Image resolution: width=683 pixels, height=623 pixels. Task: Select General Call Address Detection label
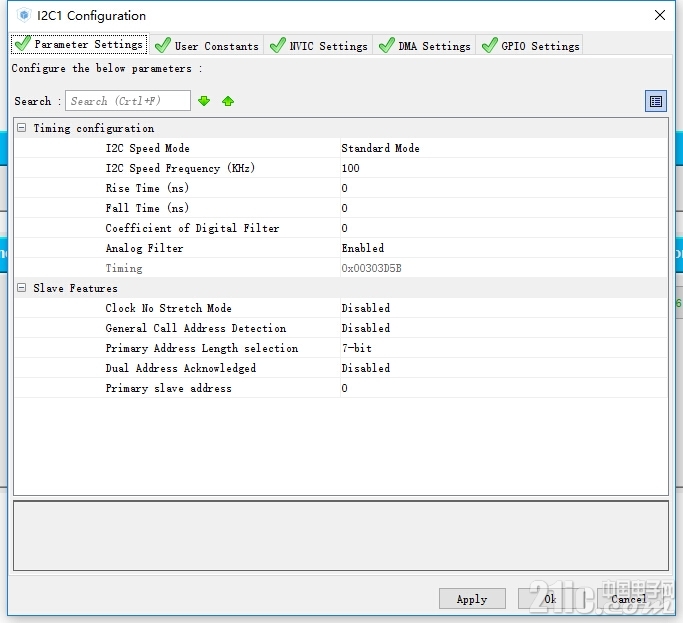[x=196, y=328]
